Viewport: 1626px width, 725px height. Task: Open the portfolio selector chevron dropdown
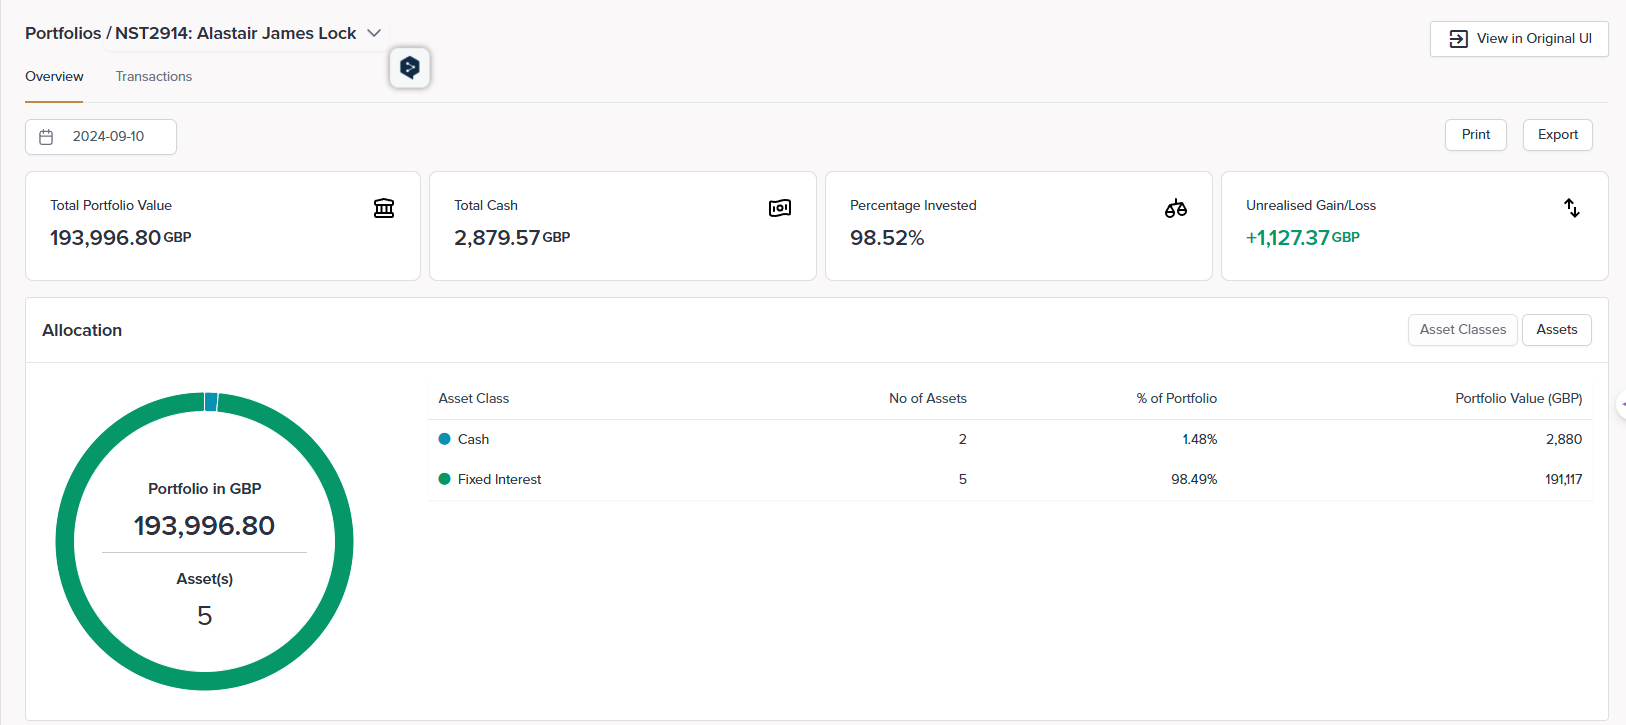[x=374, y=33]
